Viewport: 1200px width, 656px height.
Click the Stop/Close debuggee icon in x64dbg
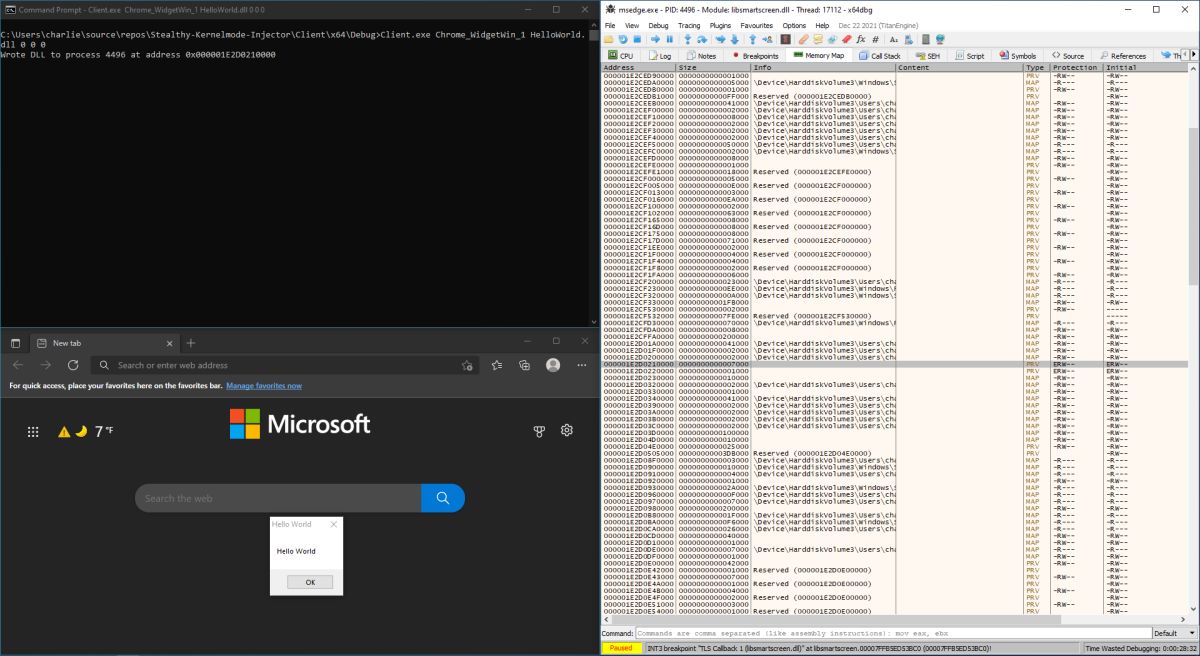click(637, 39)
